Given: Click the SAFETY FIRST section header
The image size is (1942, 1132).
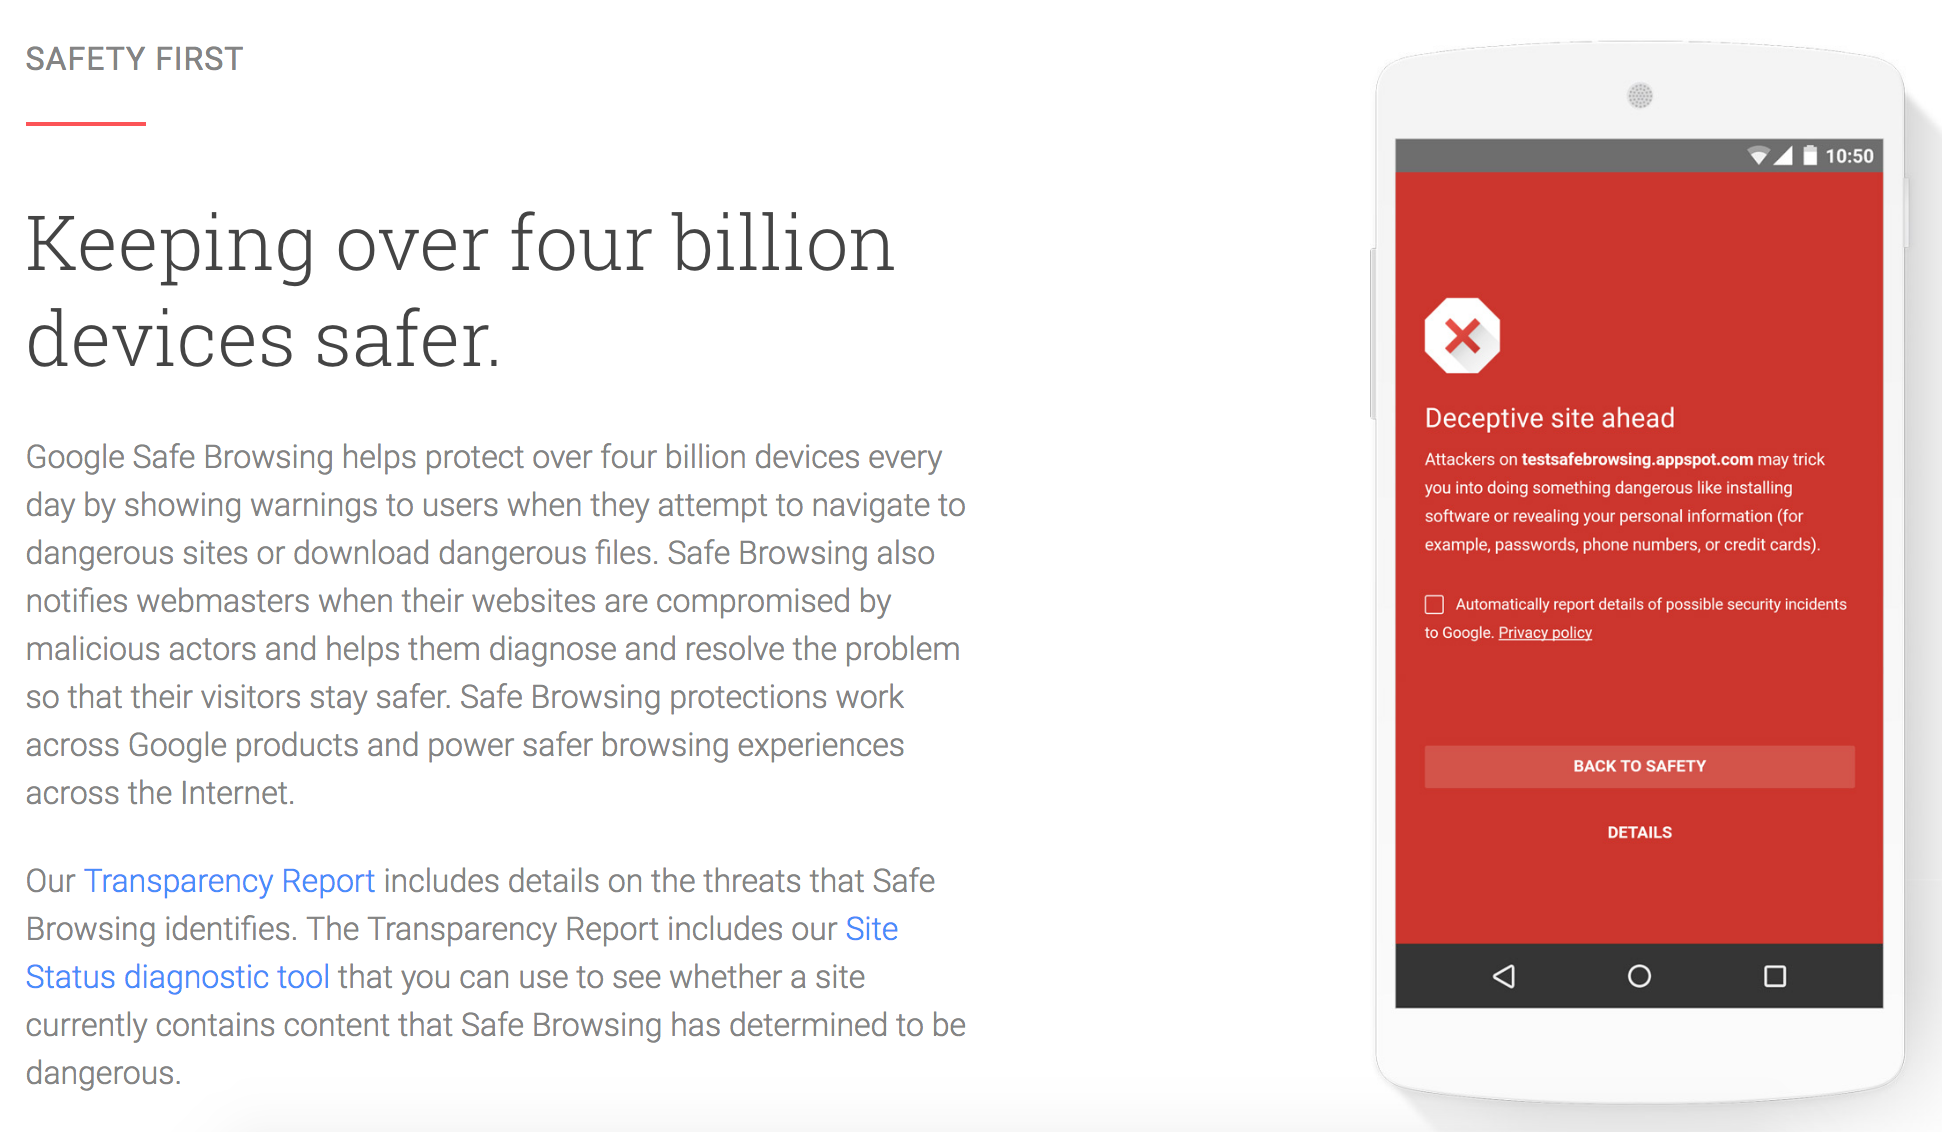Looking at the screenshot, I should point(135,58).
